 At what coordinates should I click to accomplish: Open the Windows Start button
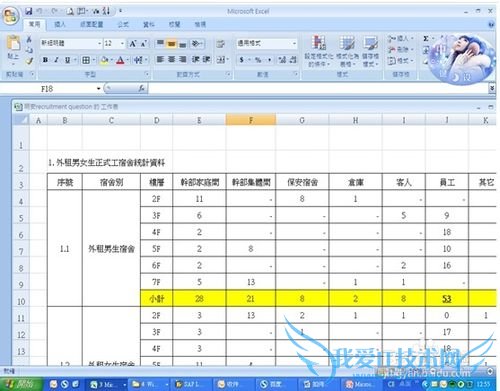tap(21, 384)
